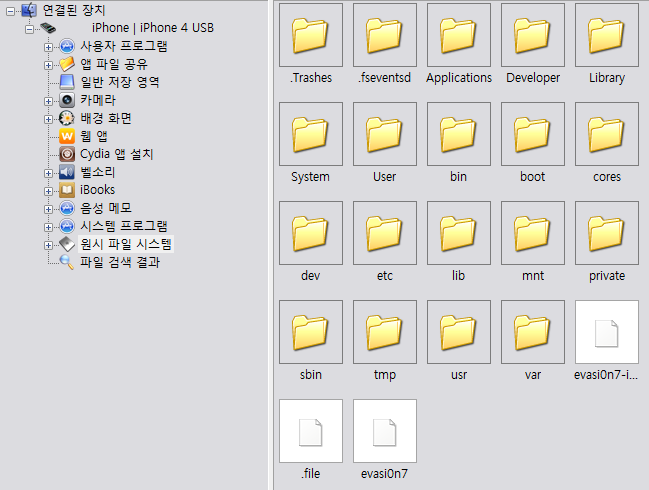Expand the 음성 메모 node
The image size is (649, 490).
pyautogui.click(x=48, y=209)
